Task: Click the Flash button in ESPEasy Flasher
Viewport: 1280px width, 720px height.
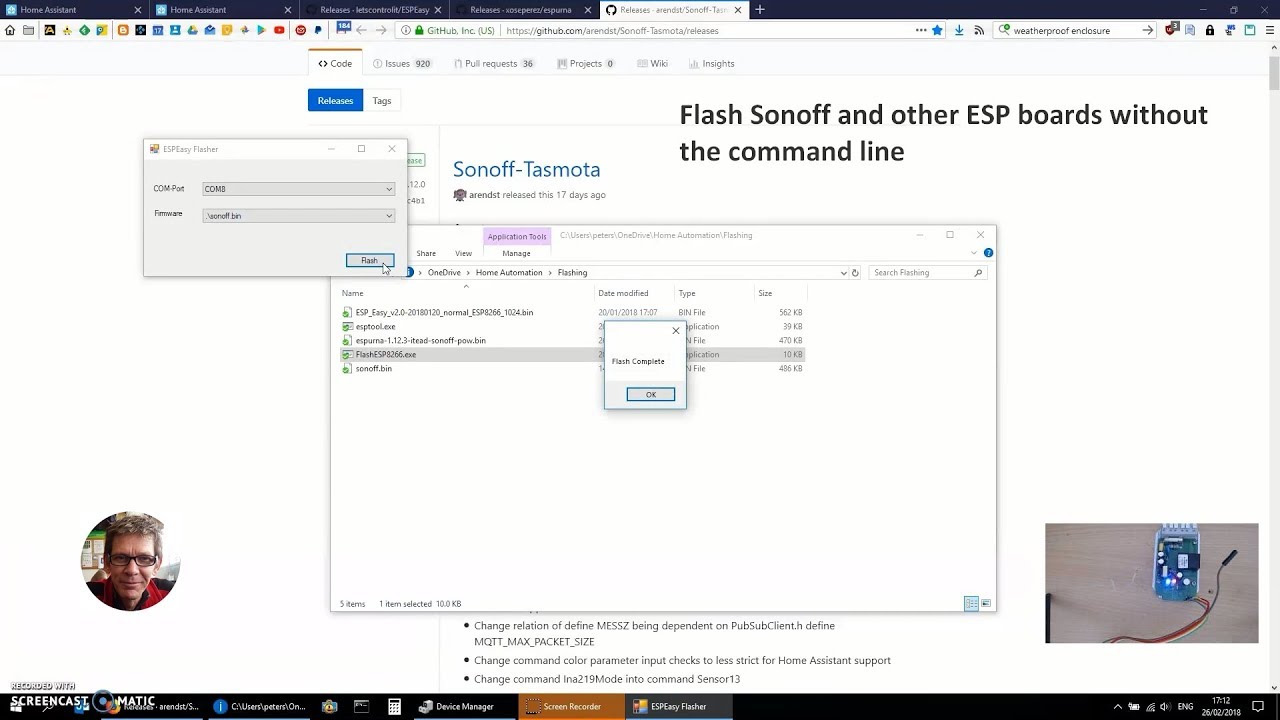Action: pos(369,260)
